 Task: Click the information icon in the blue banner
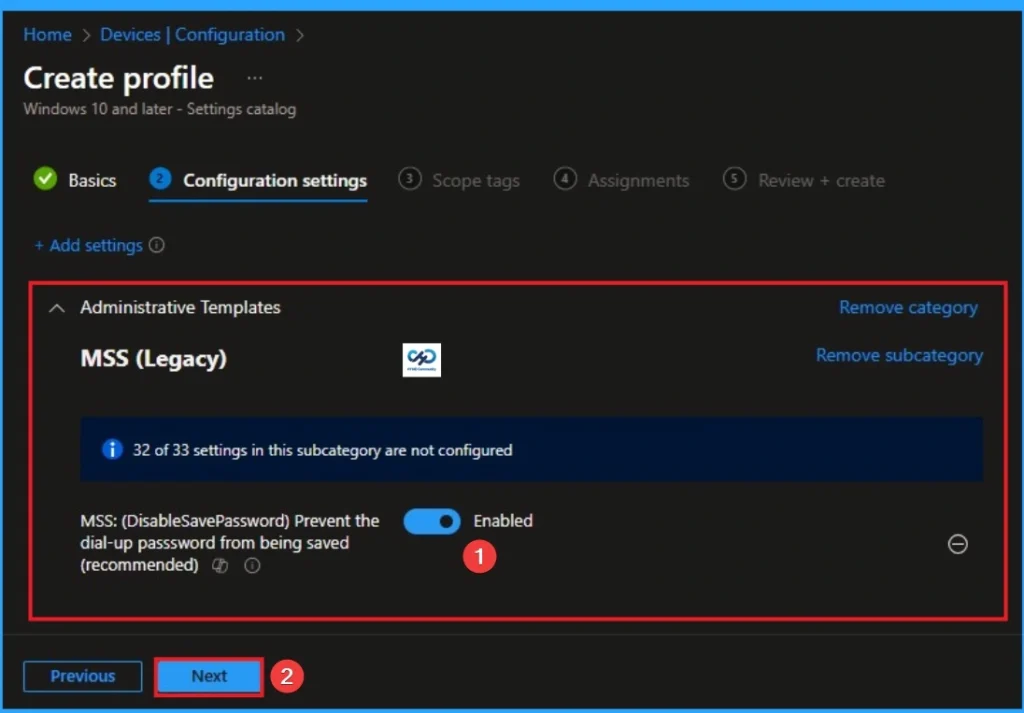click(111, 449)
